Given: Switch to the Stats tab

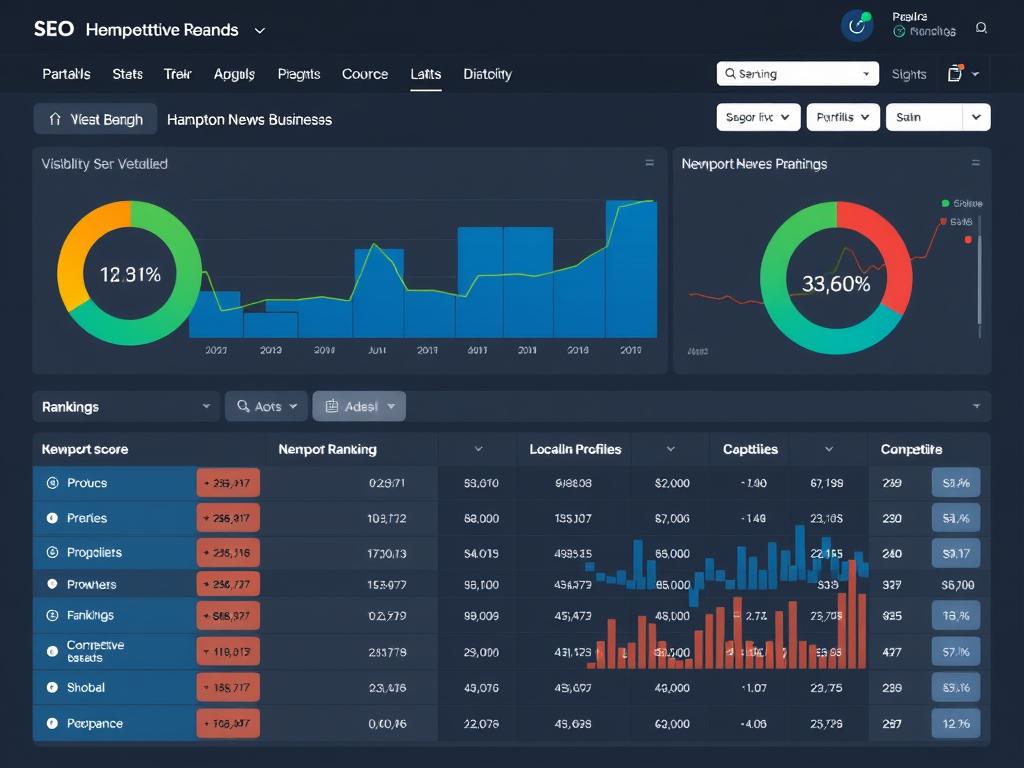Looking at the screenshot, I should point(127,74).
